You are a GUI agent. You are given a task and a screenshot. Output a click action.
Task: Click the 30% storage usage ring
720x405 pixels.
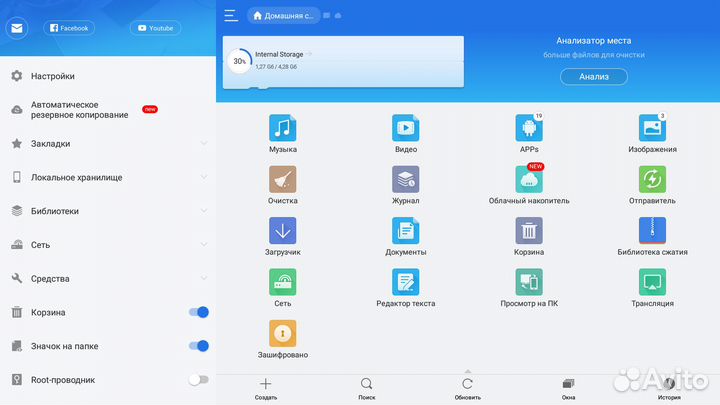240,61
